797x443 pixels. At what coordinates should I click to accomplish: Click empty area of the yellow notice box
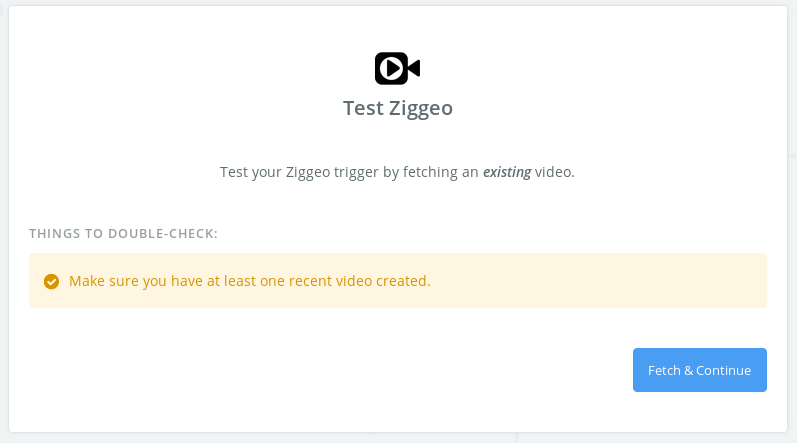coord(598,280)
